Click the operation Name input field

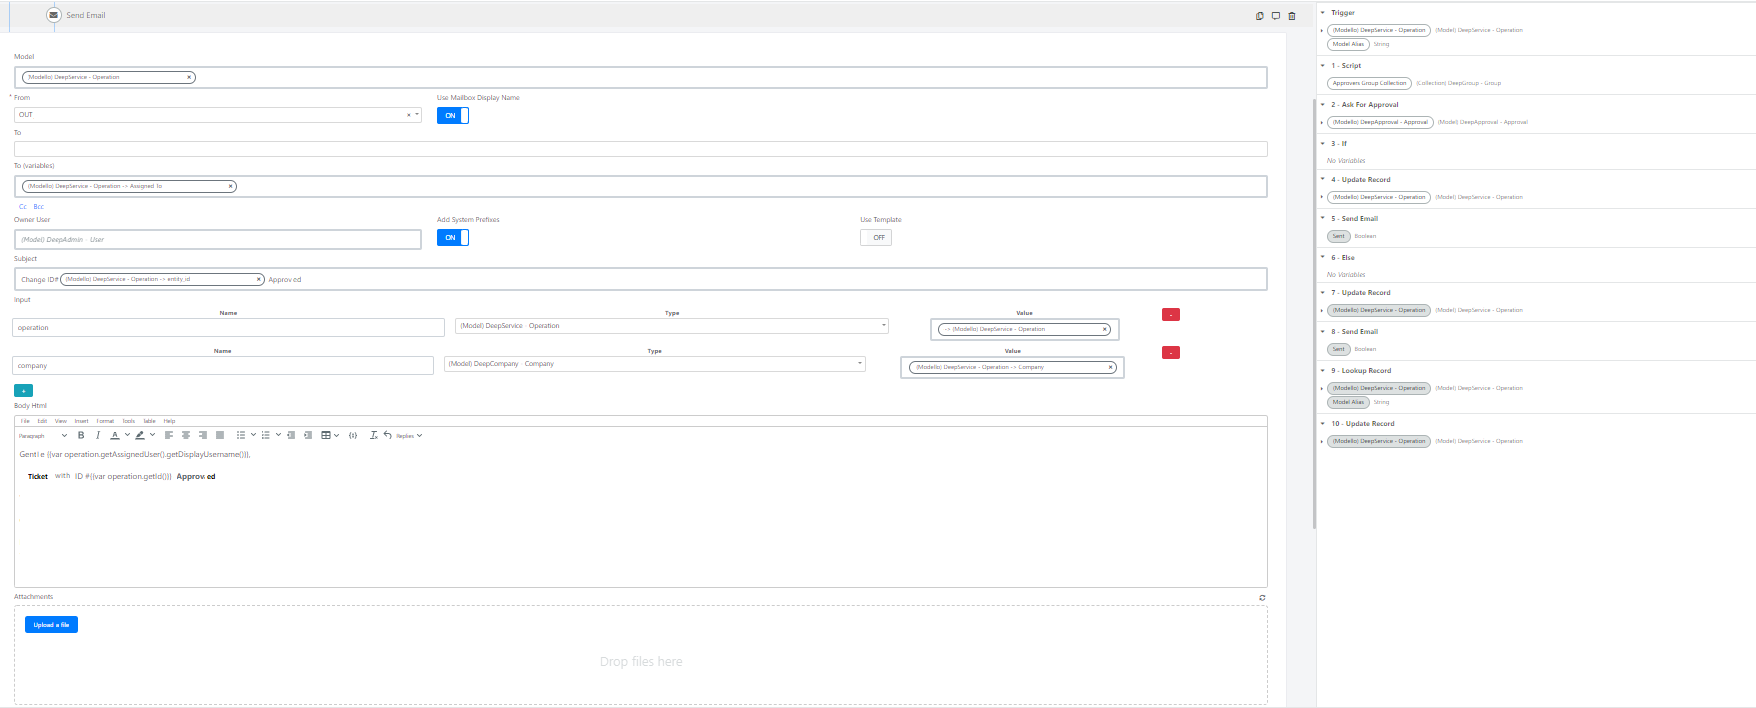pos(228,328)
